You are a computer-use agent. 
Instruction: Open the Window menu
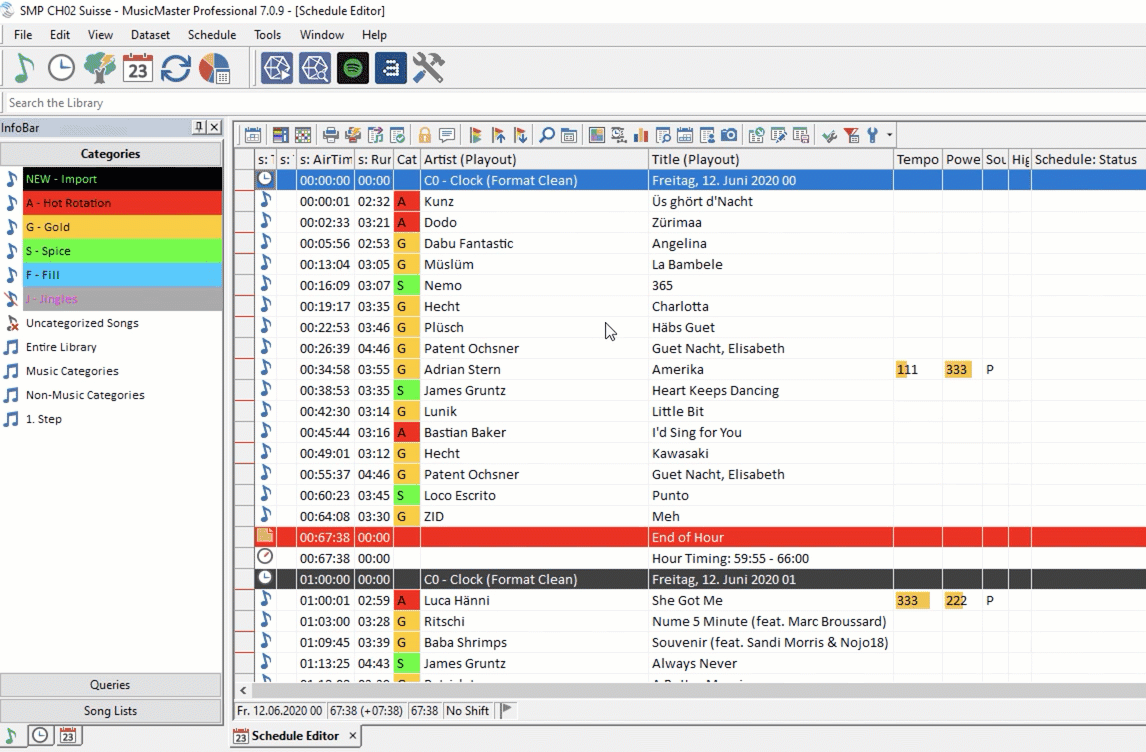pos(322,34)
